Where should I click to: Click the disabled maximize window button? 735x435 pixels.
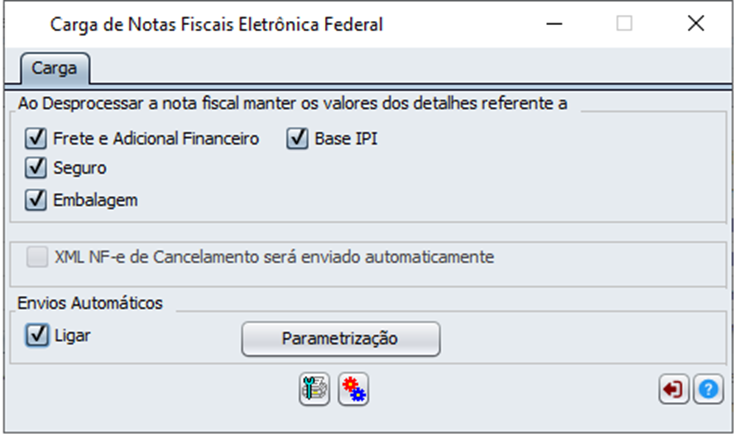tap(624, 23)
